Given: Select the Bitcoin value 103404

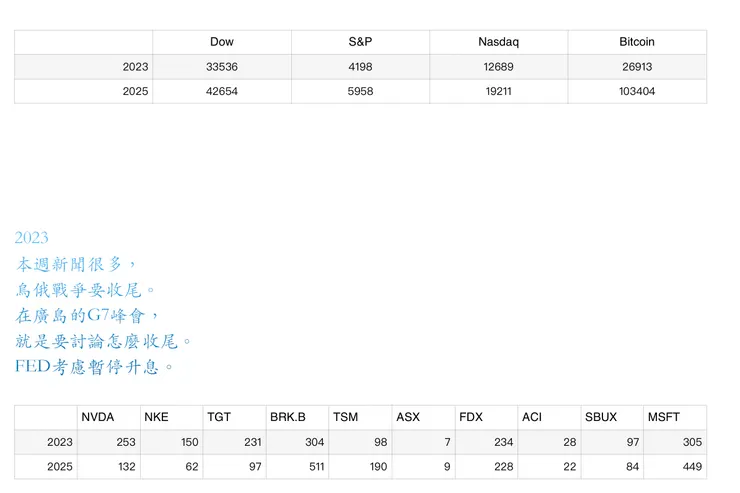Looking at the screenshot, I should tap(637, 91).
